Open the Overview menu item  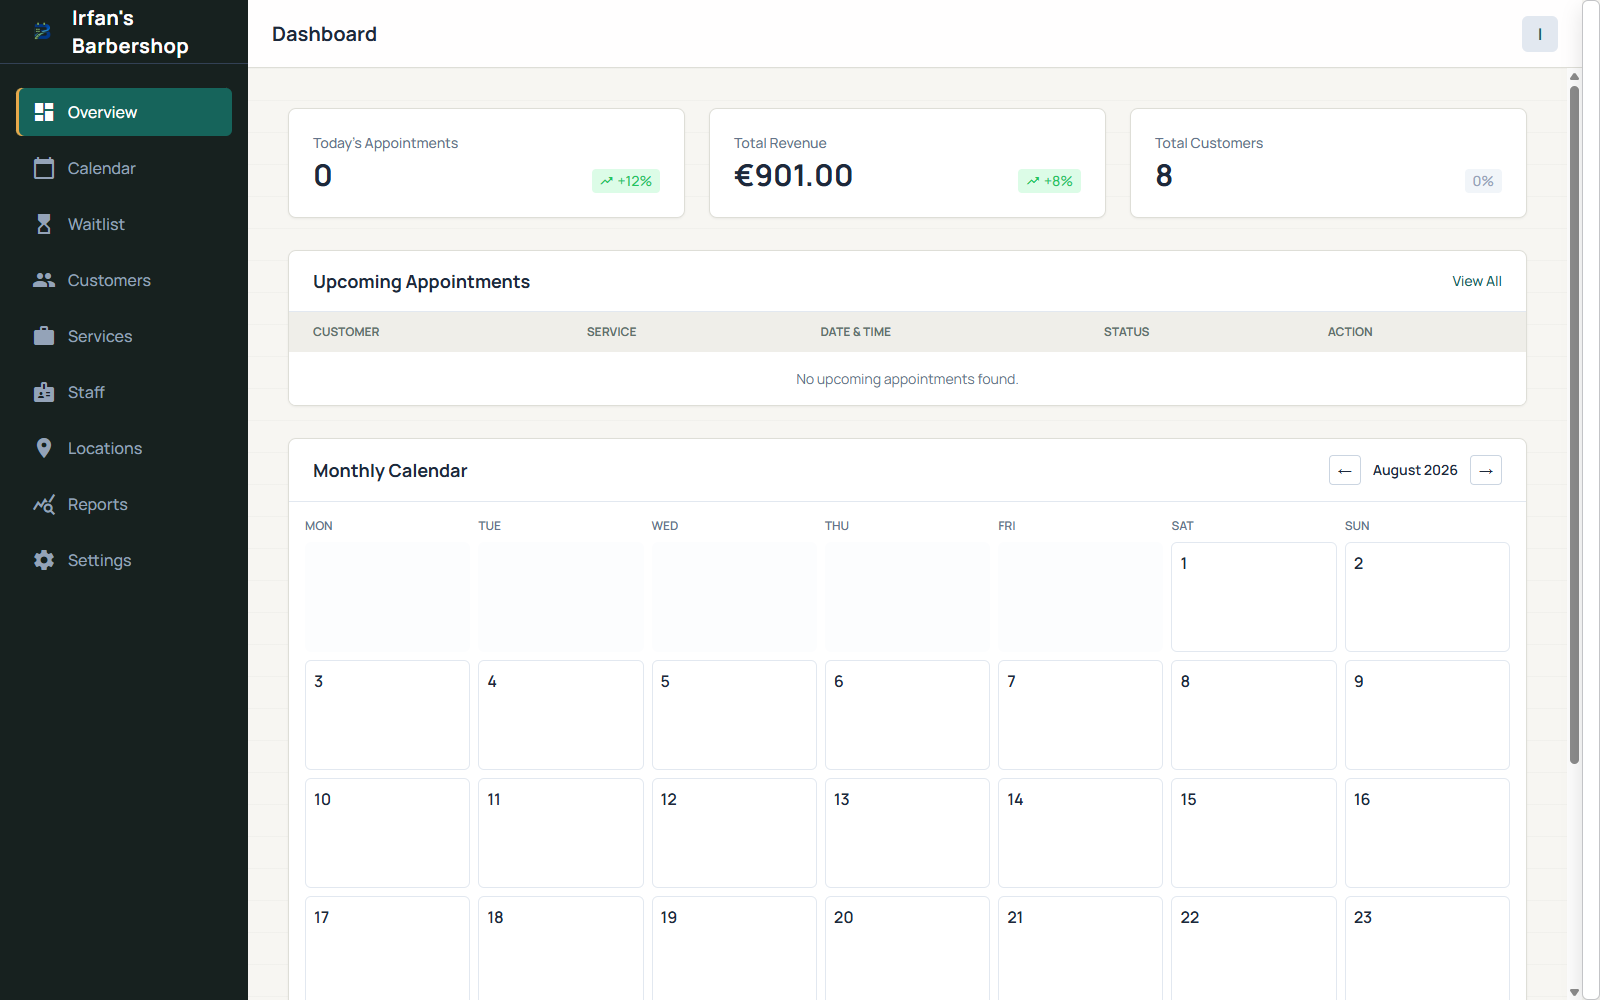coord(124,112)
